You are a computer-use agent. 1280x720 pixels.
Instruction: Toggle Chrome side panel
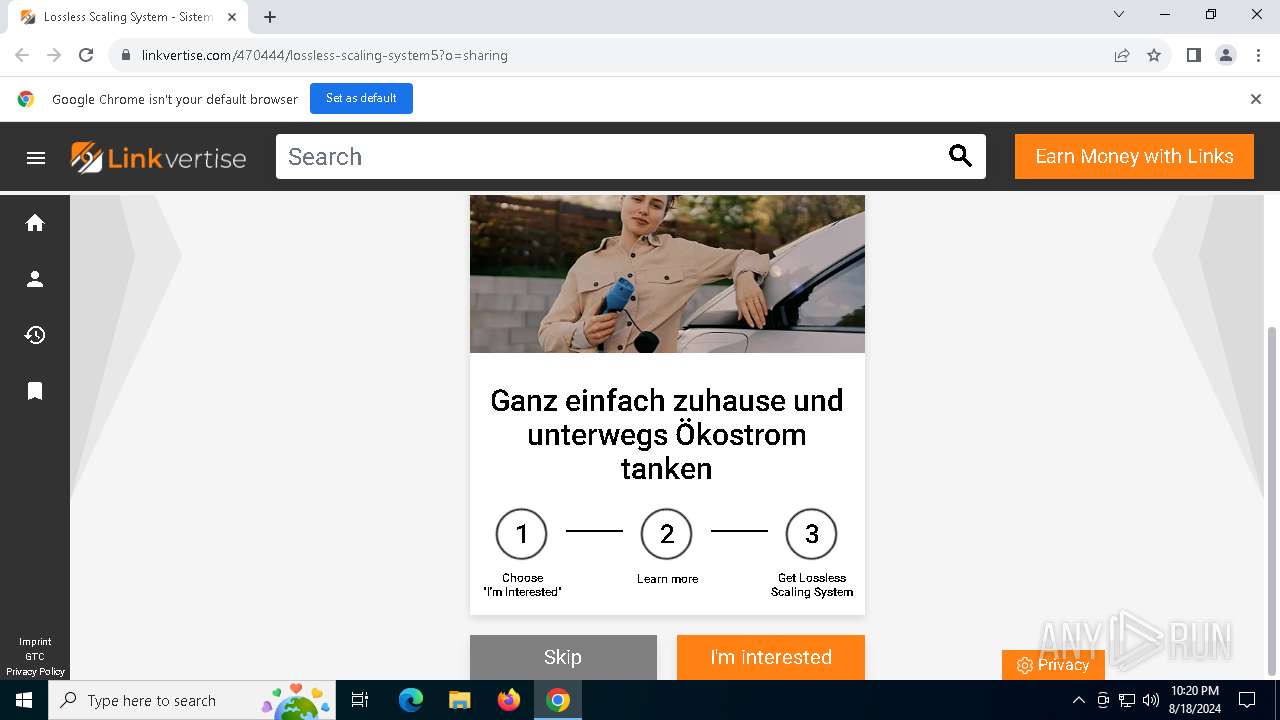[x=1193, y=55]
